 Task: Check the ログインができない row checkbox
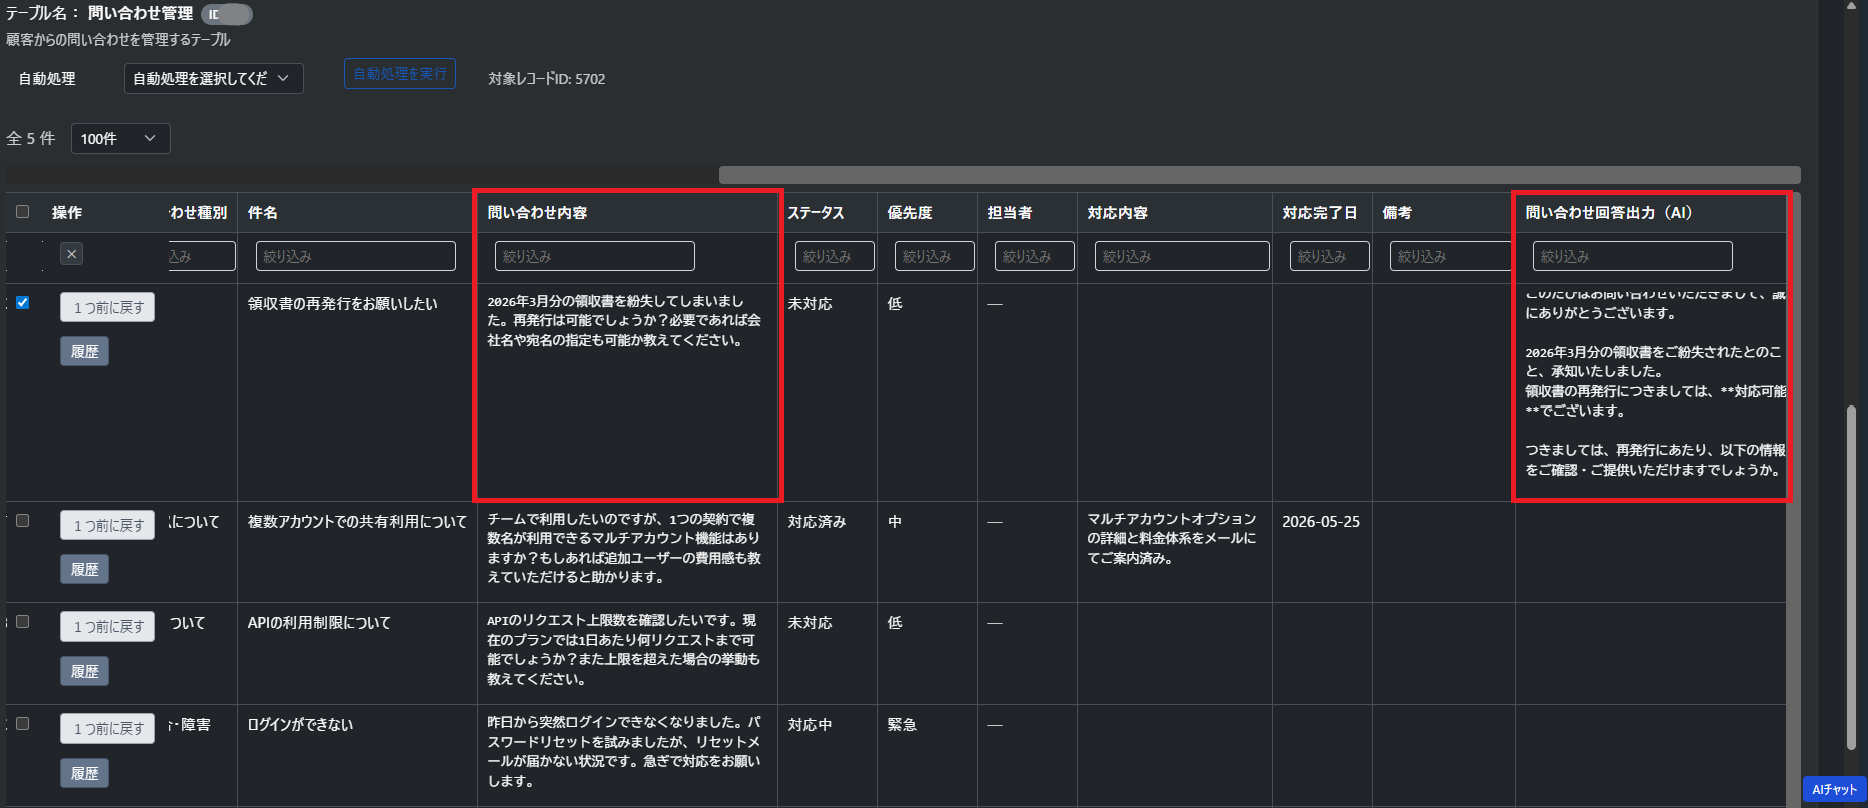coord(23,724)
